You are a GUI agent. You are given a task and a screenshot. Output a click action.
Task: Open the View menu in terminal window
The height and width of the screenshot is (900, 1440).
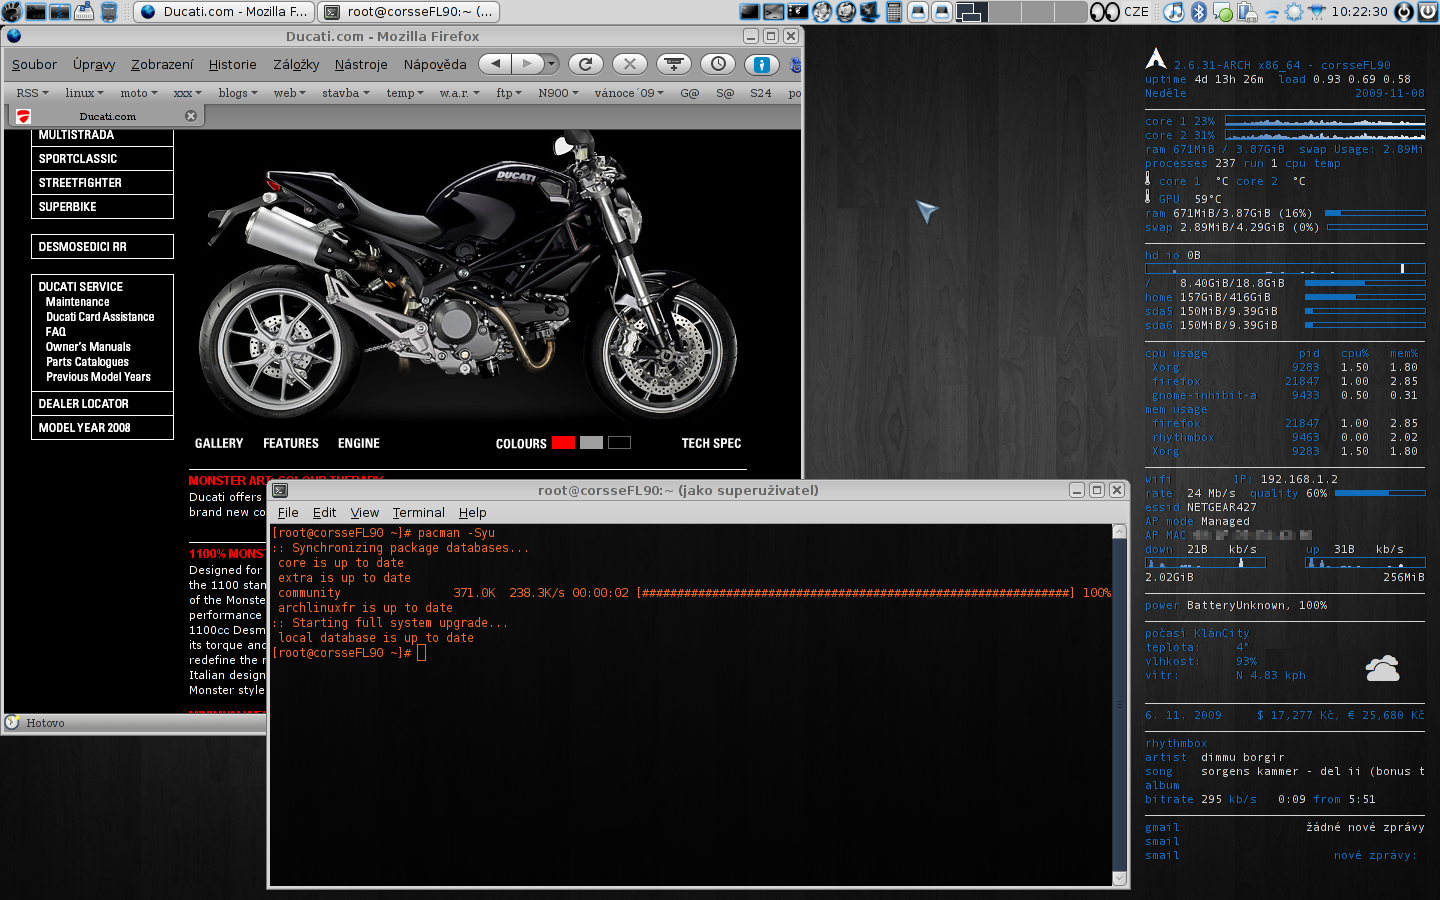364,512
